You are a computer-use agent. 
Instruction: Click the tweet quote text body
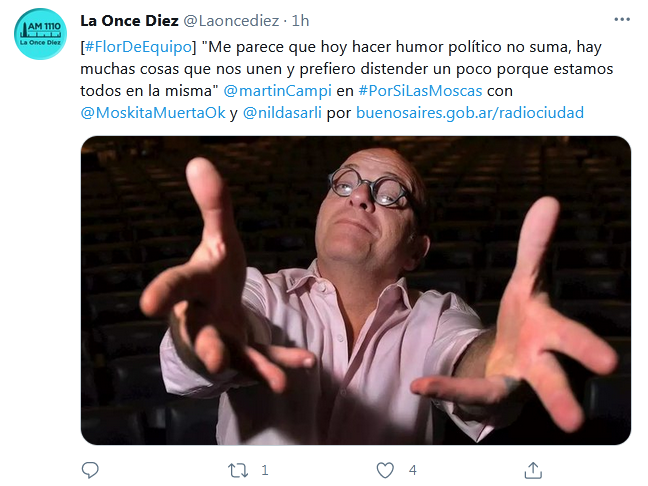[x=346, y=69]
